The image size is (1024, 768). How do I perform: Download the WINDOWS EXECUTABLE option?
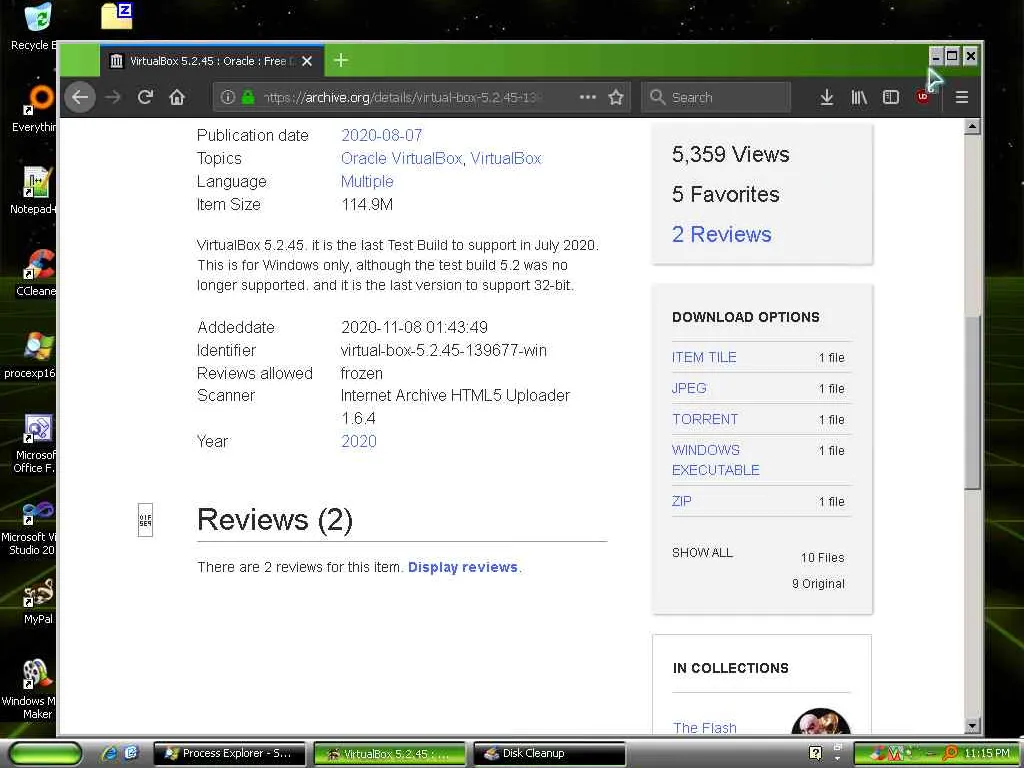coord(715,460)
